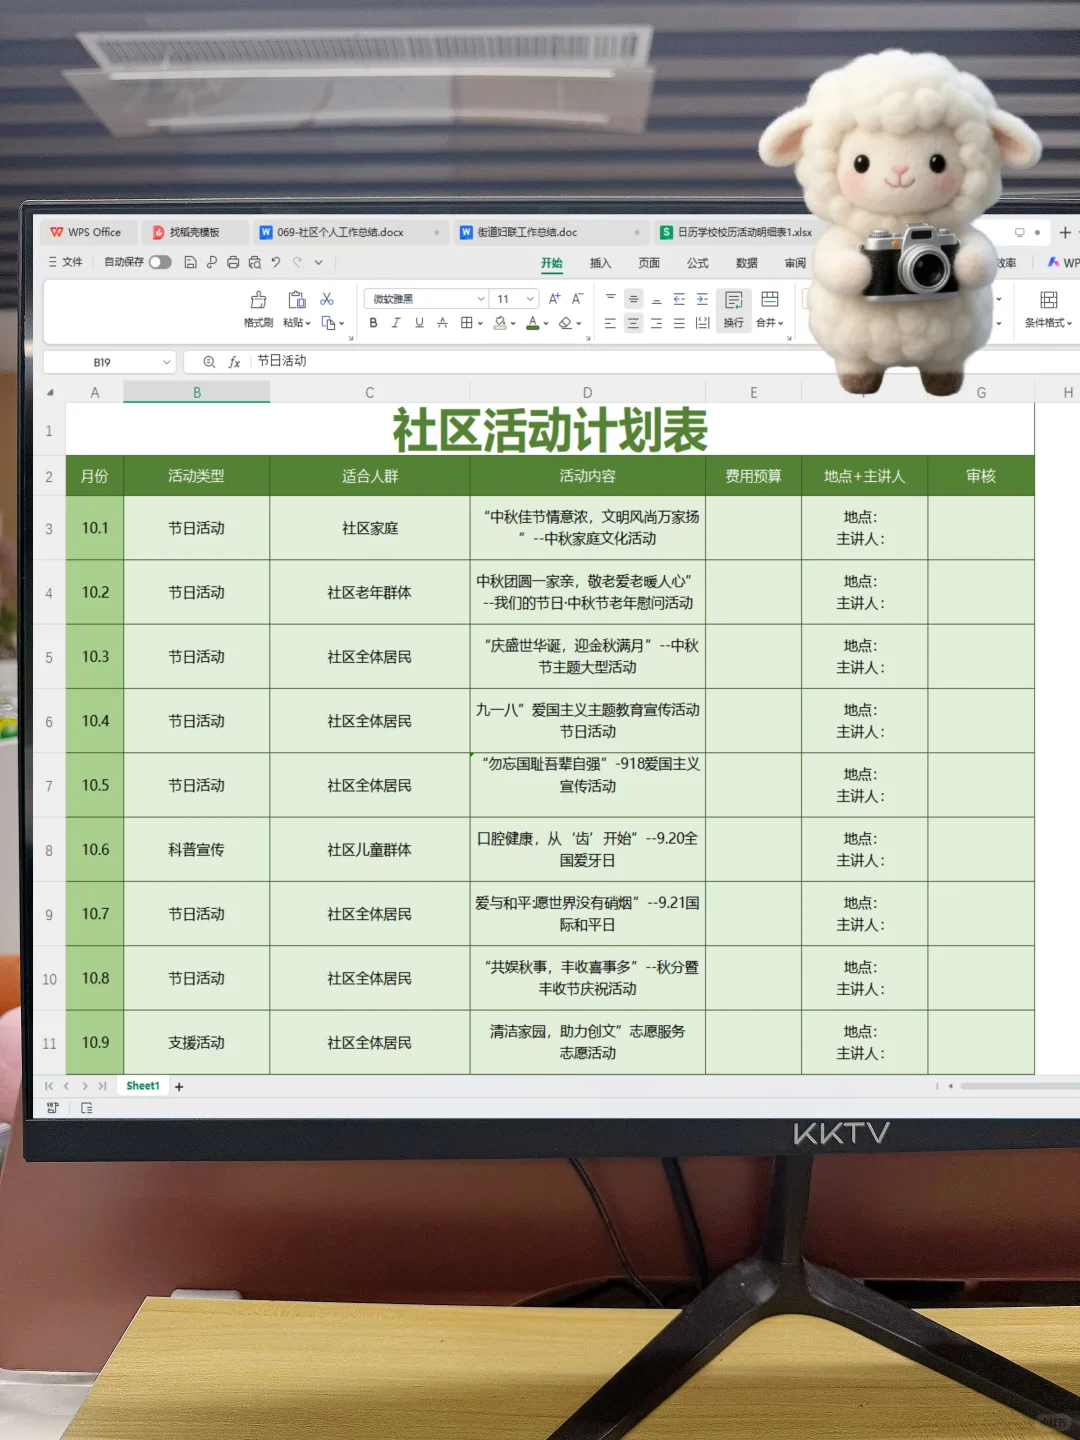Click the horizontal scrollbar at bottom right
The height and width of the screenshot is (1440, 1080).
pyautogui.click(x=1018, y=1086)
